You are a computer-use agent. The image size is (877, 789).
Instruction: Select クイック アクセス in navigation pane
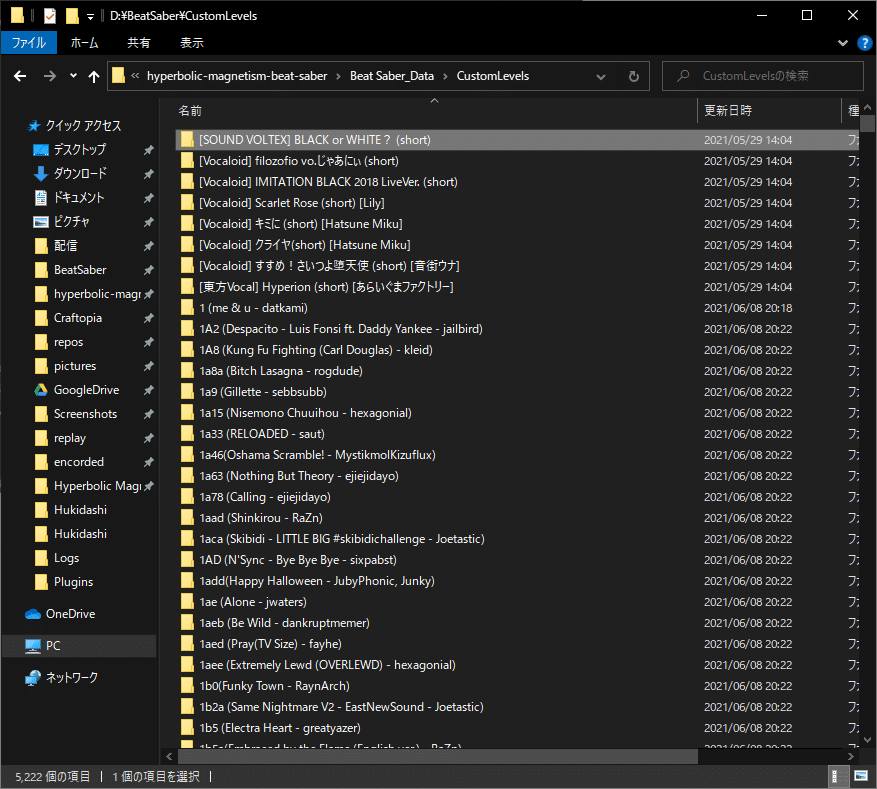[83, 126]
